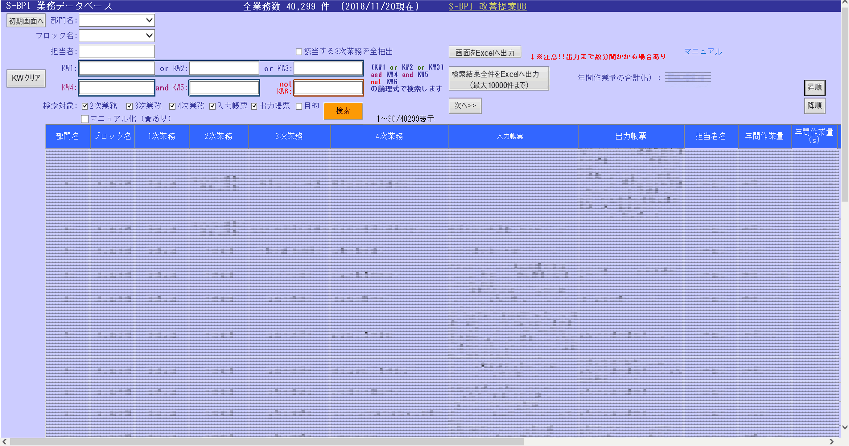Select the 4次業務 column header
The image size is (849, 446).
(389, 136)
